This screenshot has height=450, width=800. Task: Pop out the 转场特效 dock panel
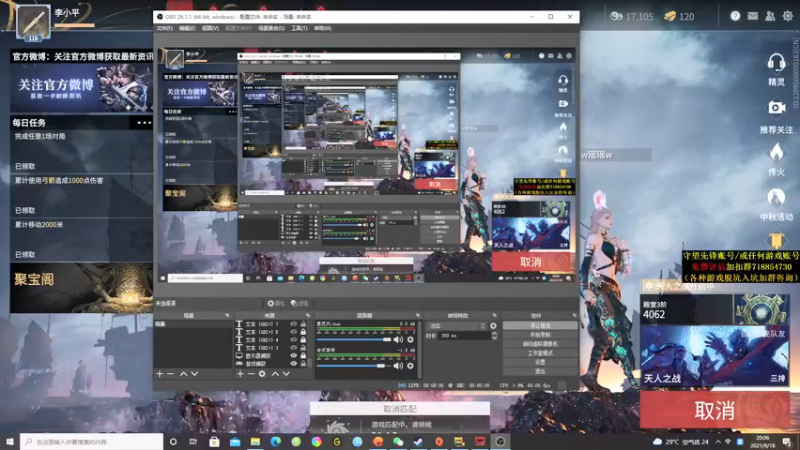coord(494,315)
